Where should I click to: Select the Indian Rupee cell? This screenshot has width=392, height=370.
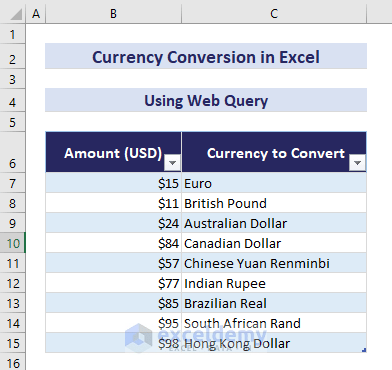tap(274, 283)
